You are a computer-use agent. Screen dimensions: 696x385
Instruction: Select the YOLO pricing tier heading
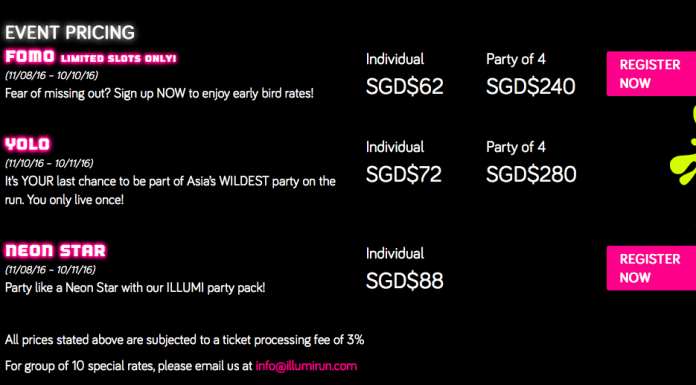28,144
